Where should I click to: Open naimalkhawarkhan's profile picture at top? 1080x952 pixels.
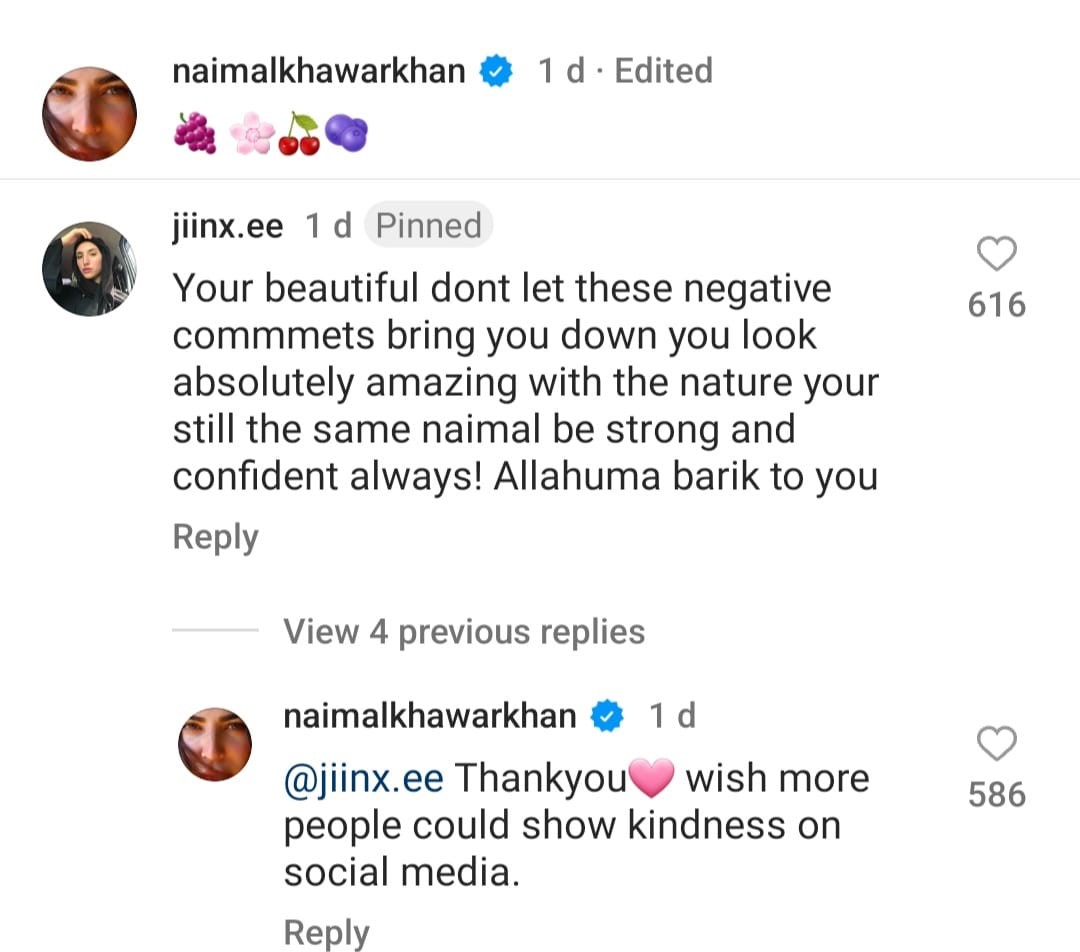coord(89,114)
